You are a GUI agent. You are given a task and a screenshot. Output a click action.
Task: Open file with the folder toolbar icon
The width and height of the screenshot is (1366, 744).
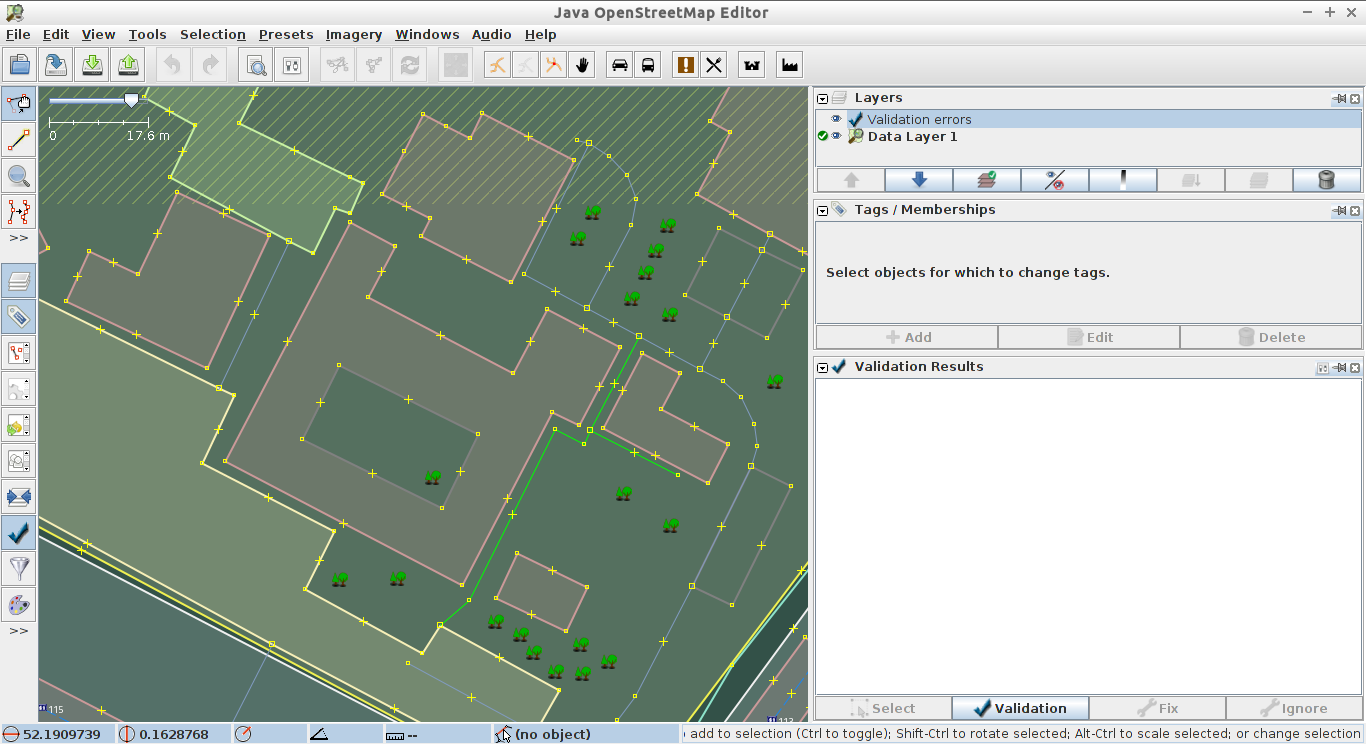[19, 65]
